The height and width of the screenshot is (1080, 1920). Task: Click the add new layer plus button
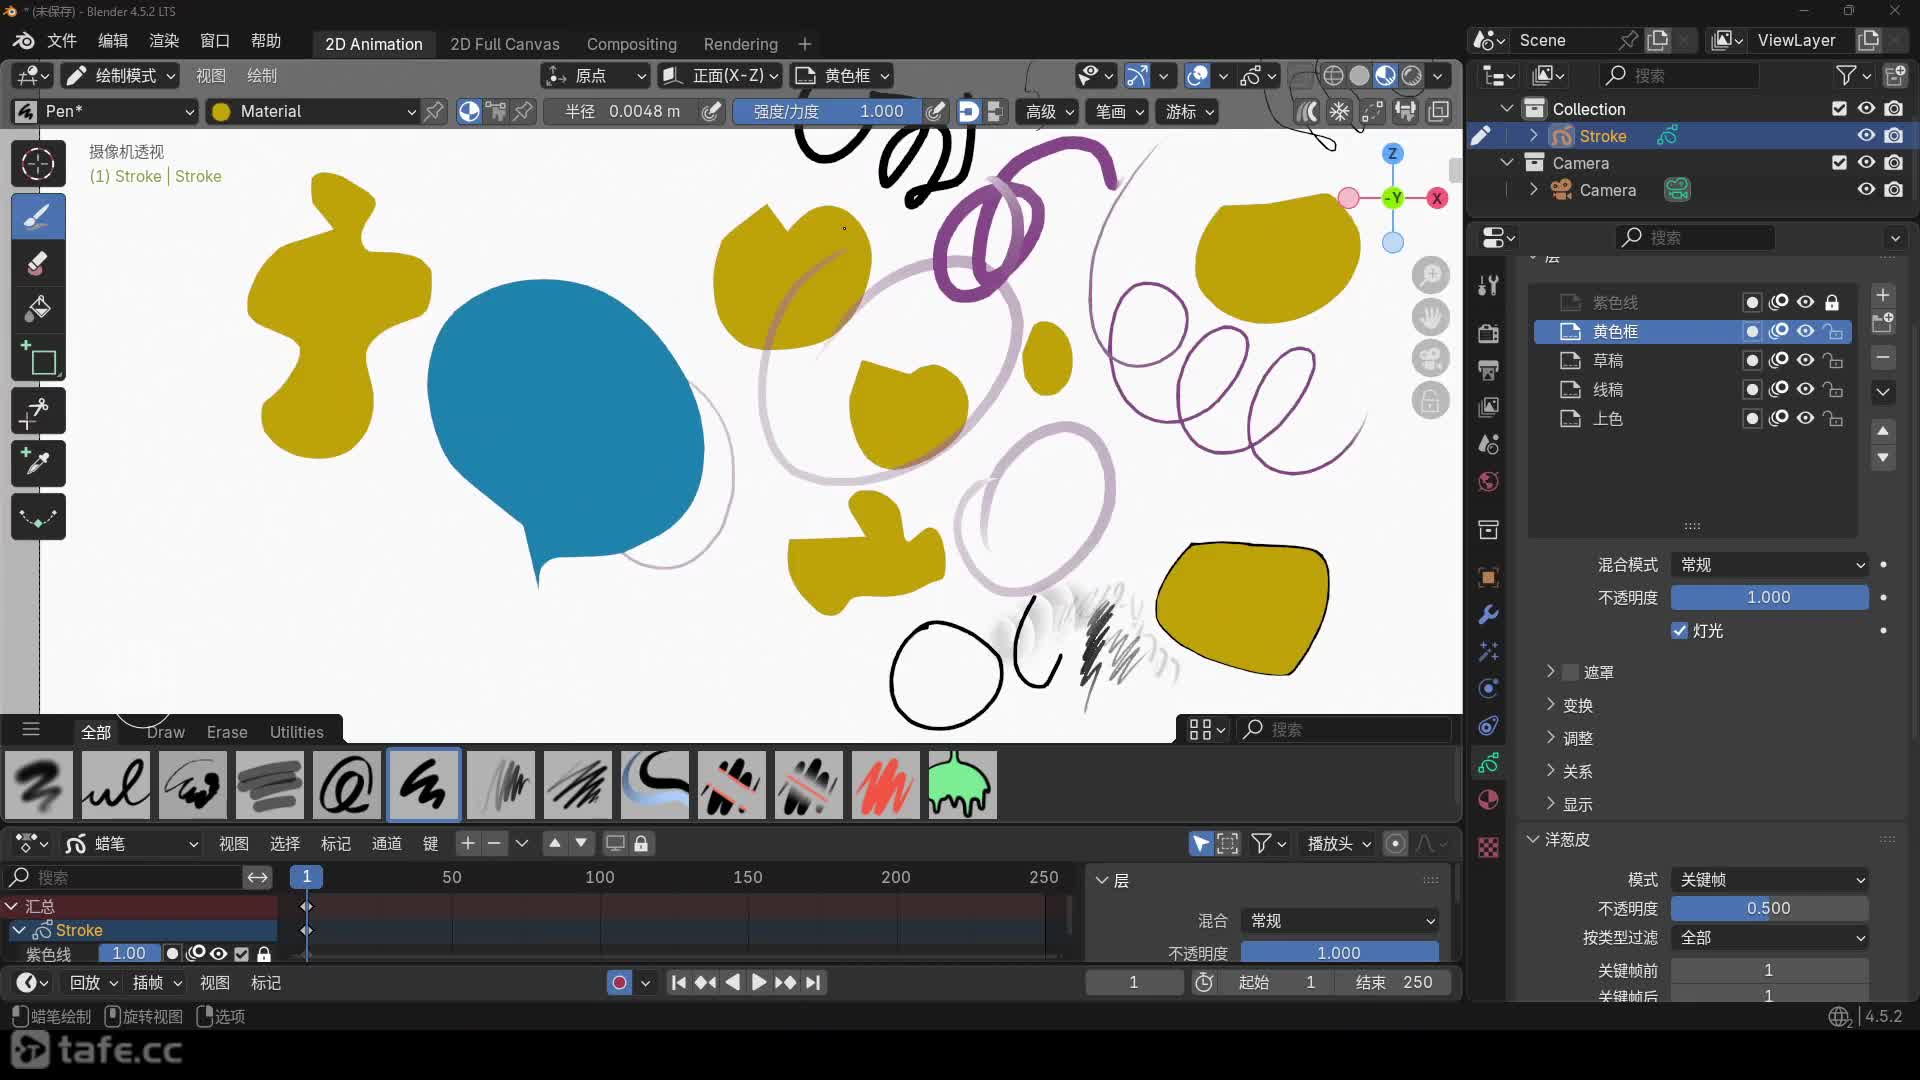(x=1883, y=295)
